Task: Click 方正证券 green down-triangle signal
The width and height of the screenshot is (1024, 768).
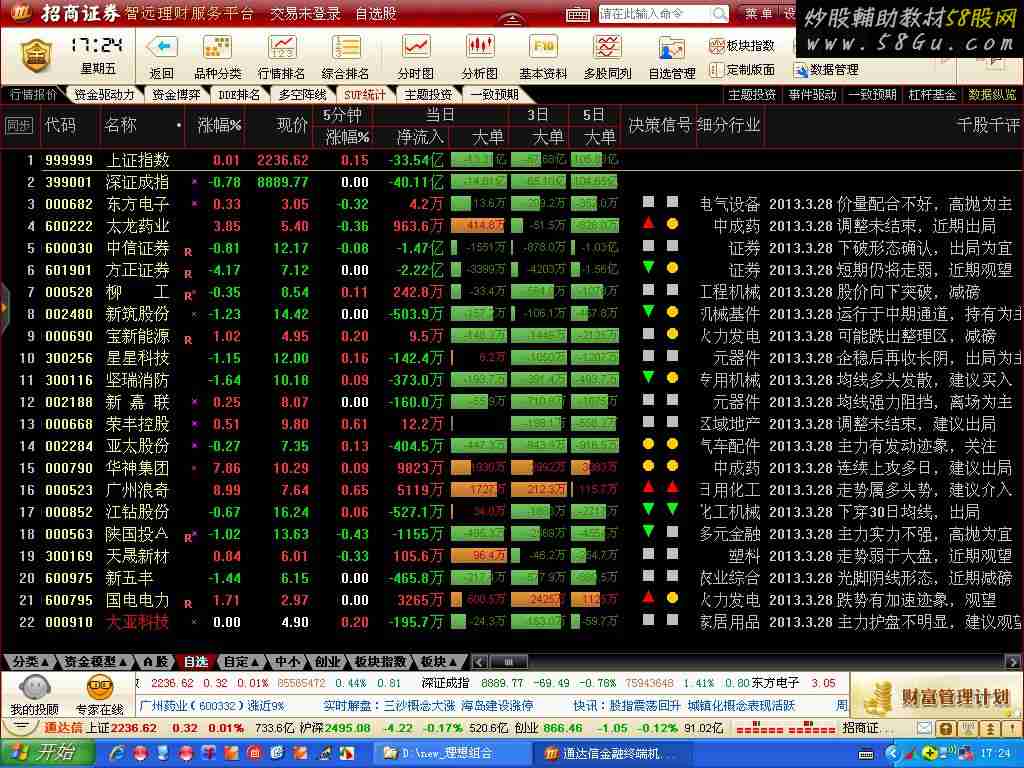Action: pyautogui.click(x=648, y=267)
